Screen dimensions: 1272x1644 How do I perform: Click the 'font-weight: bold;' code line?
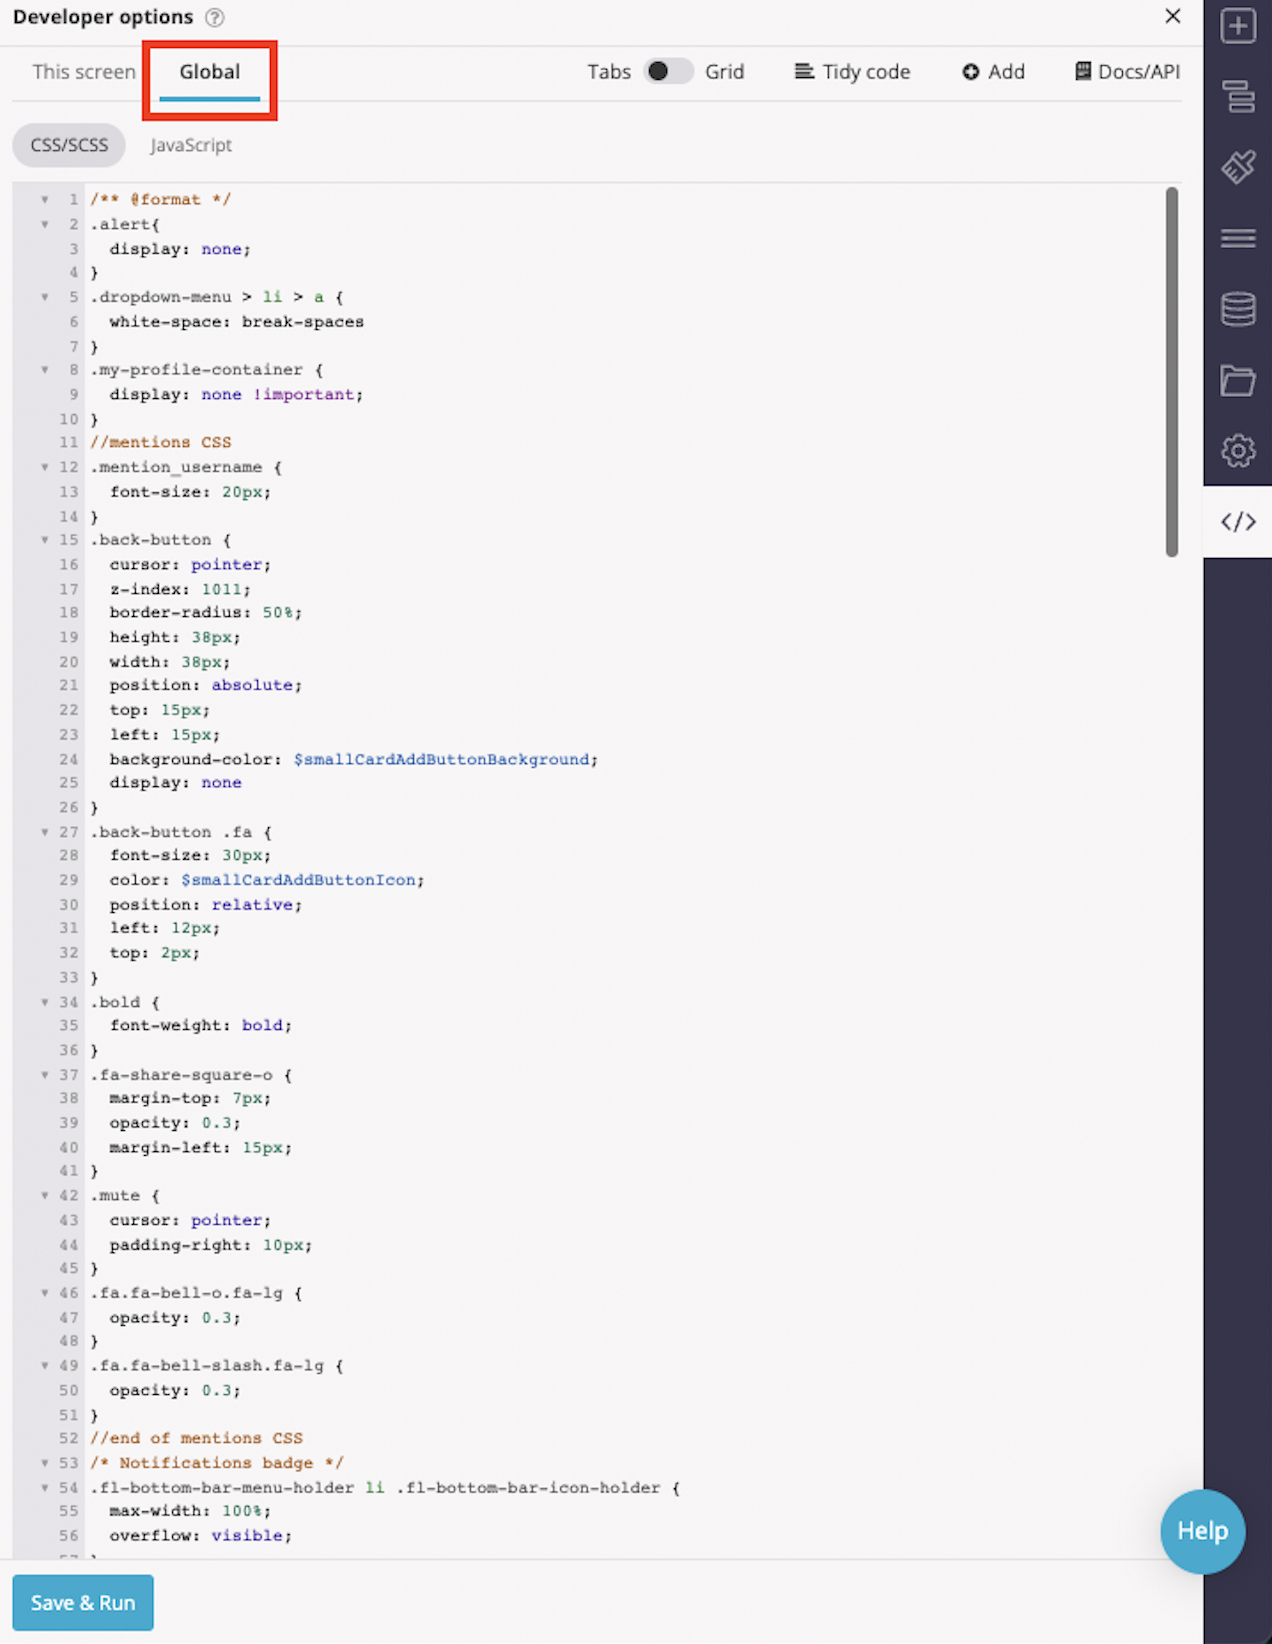pyautogui.click(x=200, y=1026)
